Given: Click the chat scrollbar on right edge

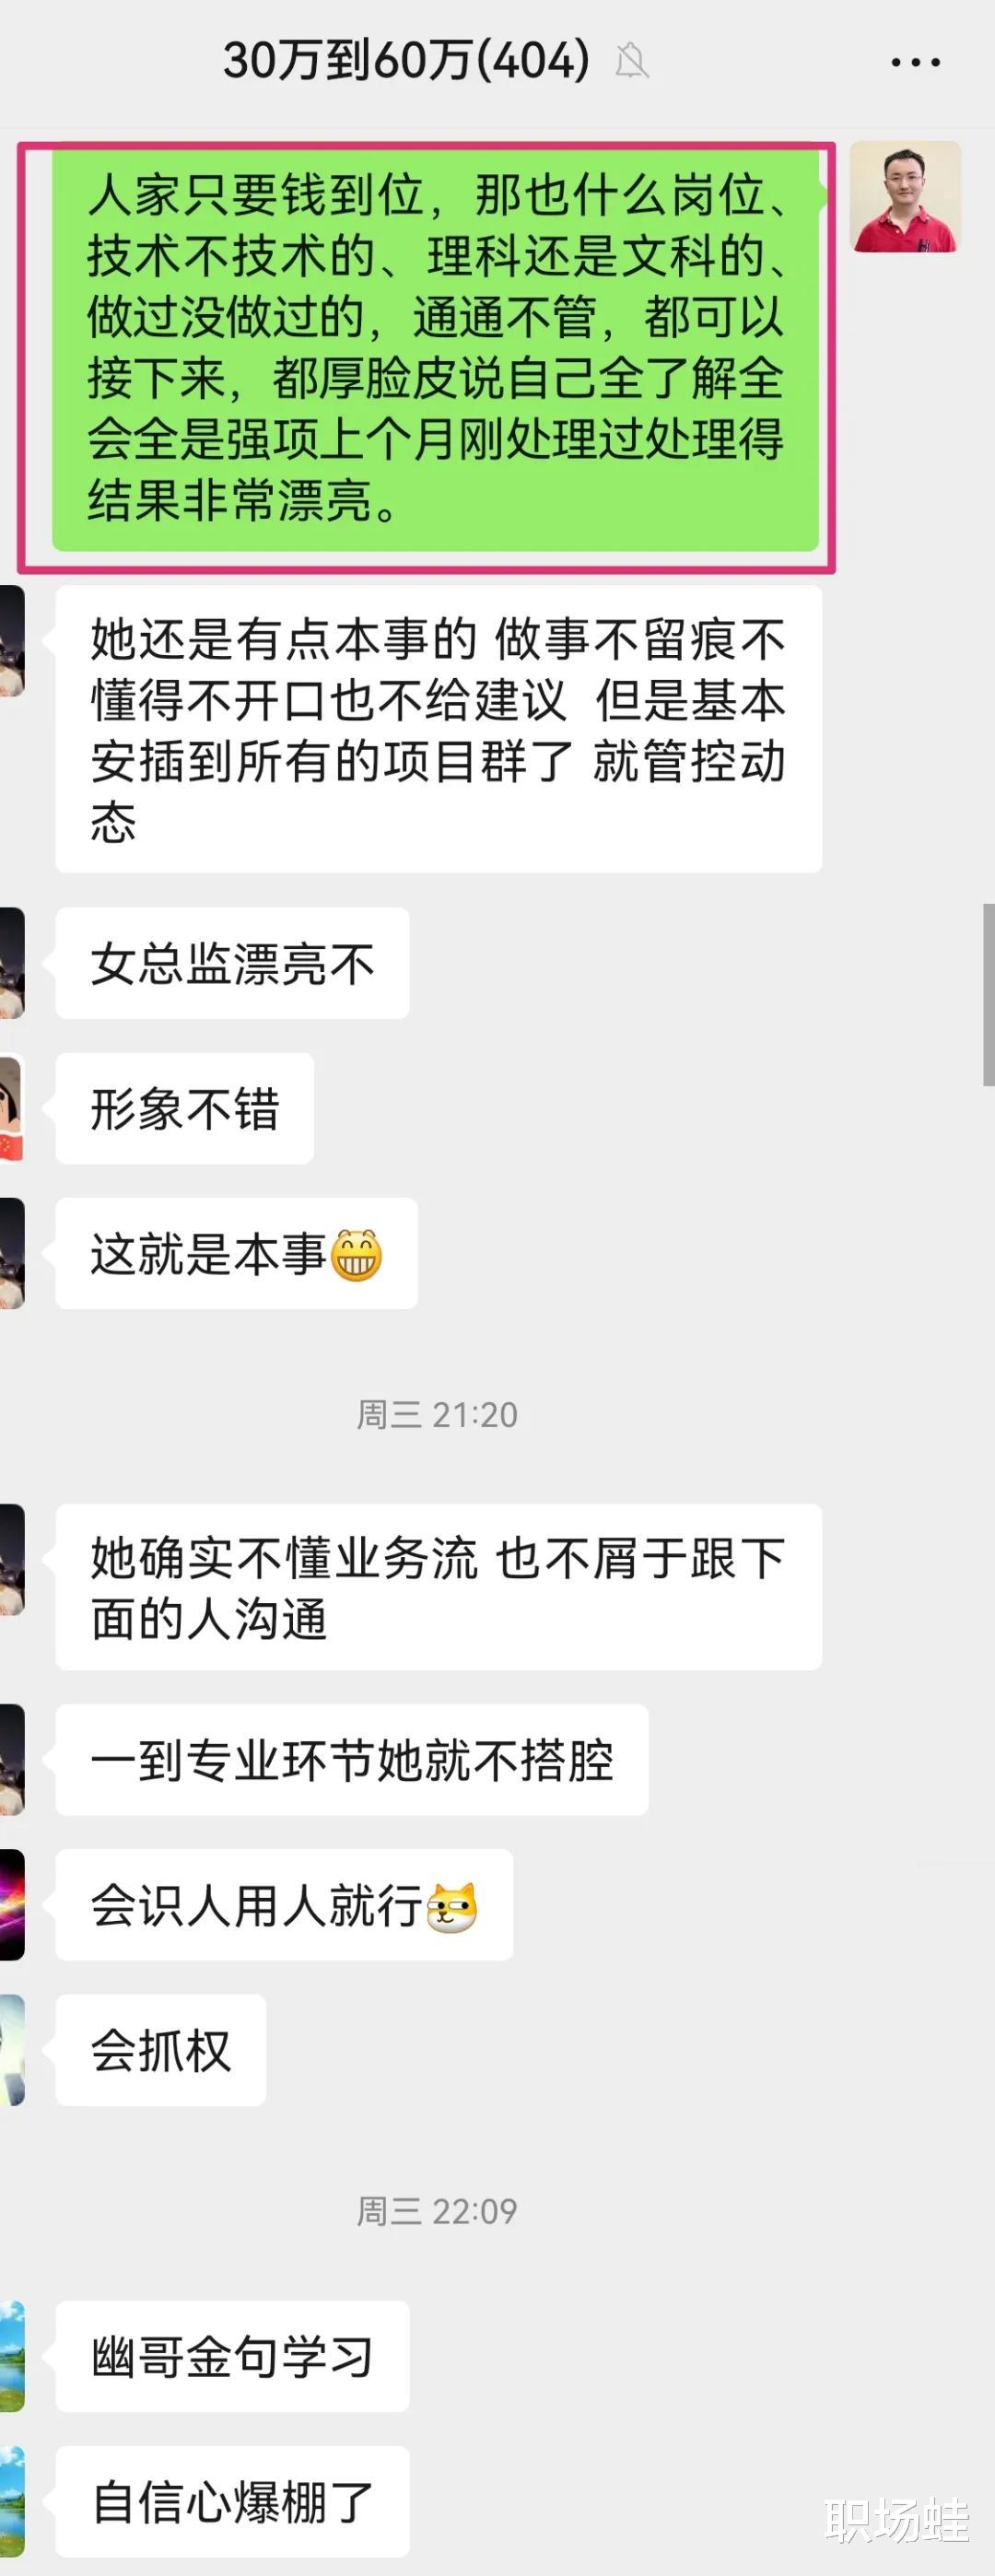Looking at the screenshot, I should point(988,995).
